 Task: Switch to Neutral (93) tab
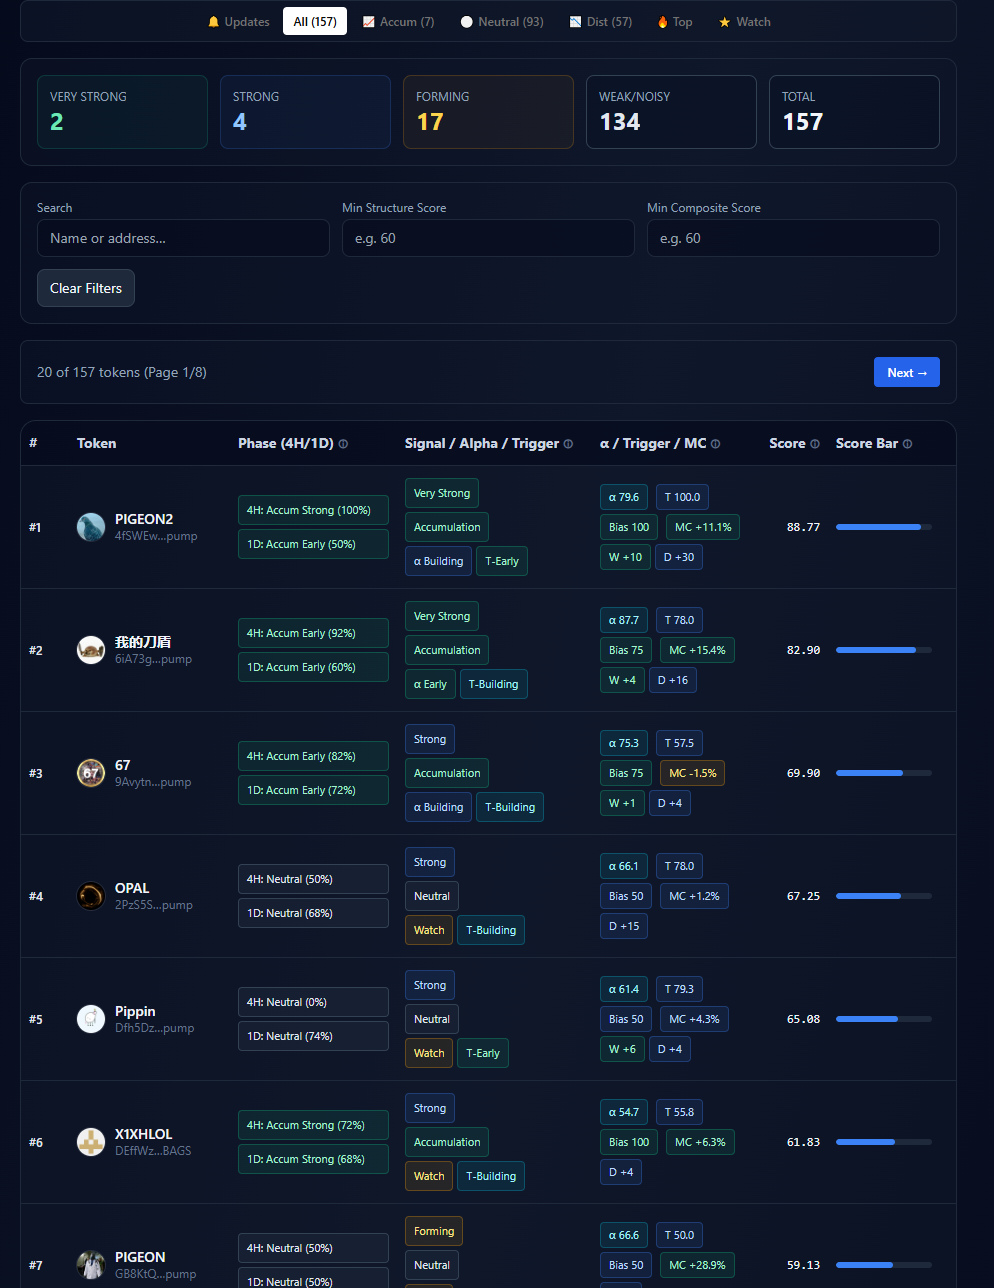(x=502, y=22)
